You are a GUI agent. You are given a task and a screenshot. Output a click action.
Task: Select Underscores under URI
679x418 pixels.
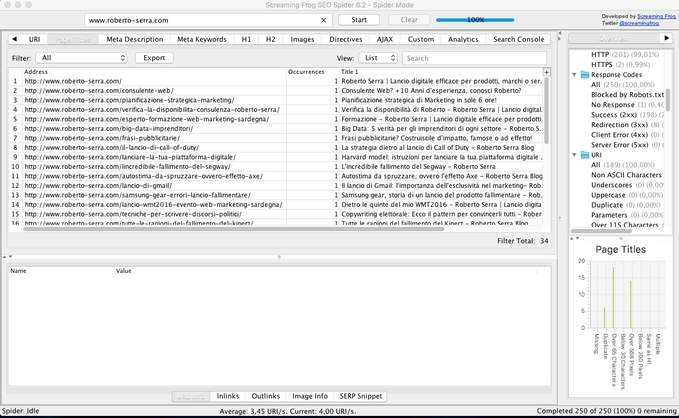click(x=611, y=185)
